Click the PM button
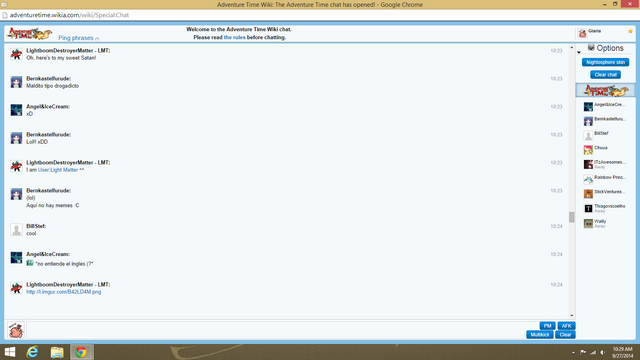This screenshot has width=640, height=360. point(547,326)
